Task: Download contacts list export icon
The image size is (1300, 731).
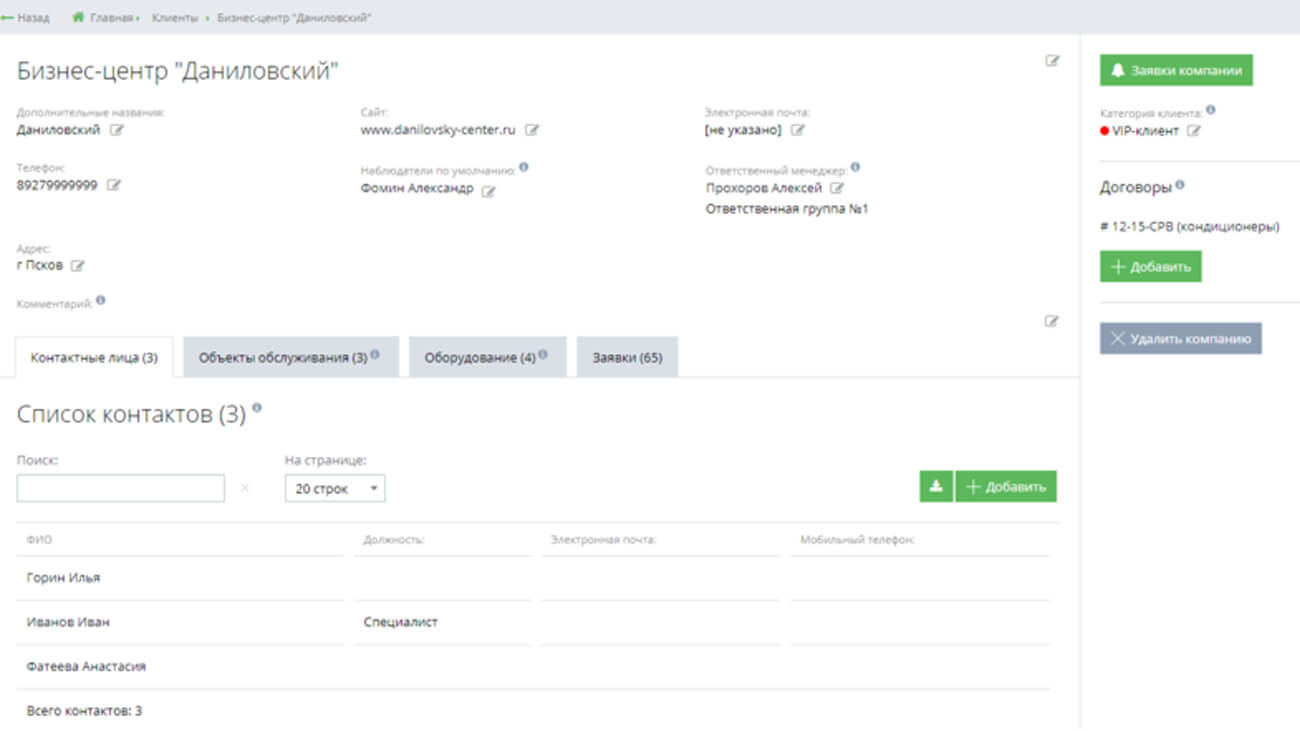Action: tap(936, 487)
